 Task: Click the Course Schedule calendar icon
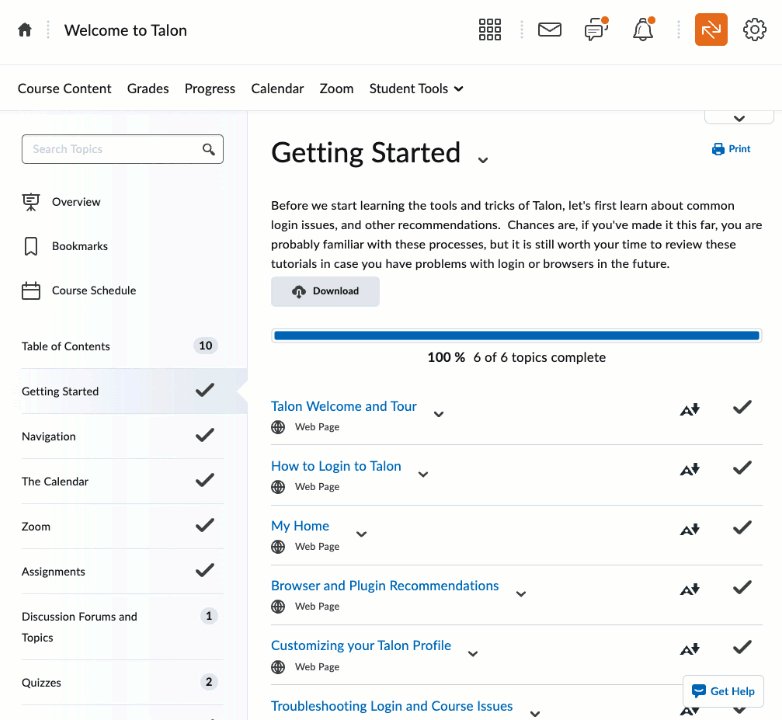31,291
